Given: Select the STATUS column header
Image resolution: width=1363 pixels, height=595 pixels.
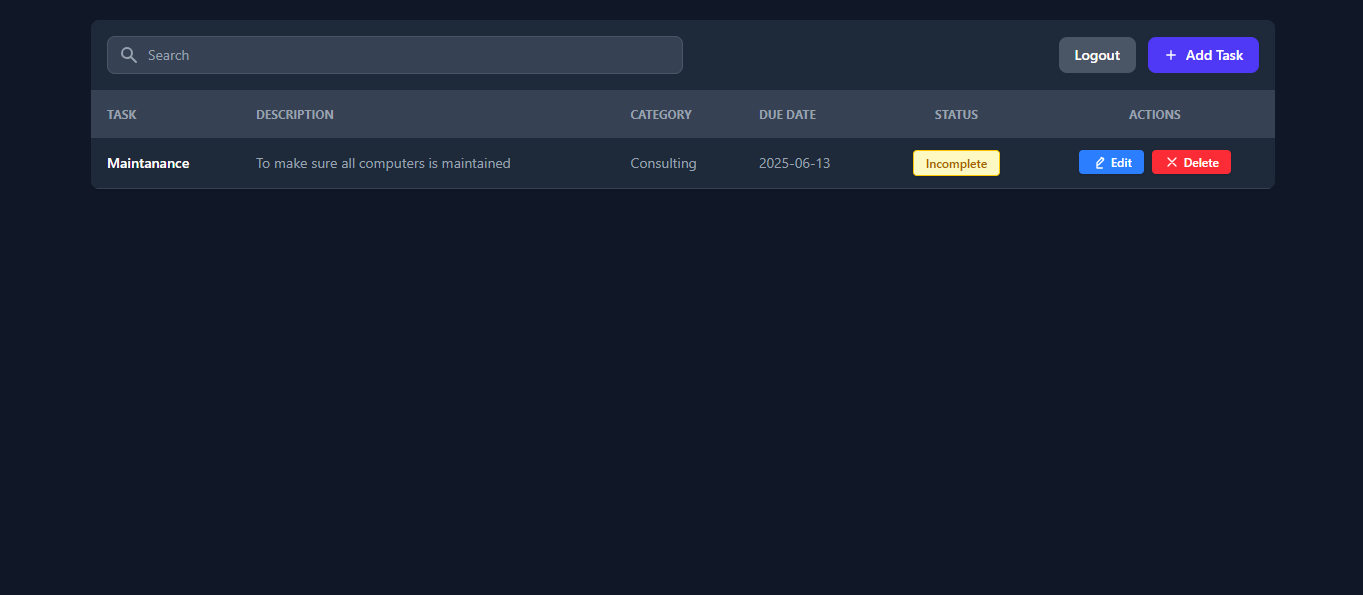Looking at the screenshot, I should point(955,114).
